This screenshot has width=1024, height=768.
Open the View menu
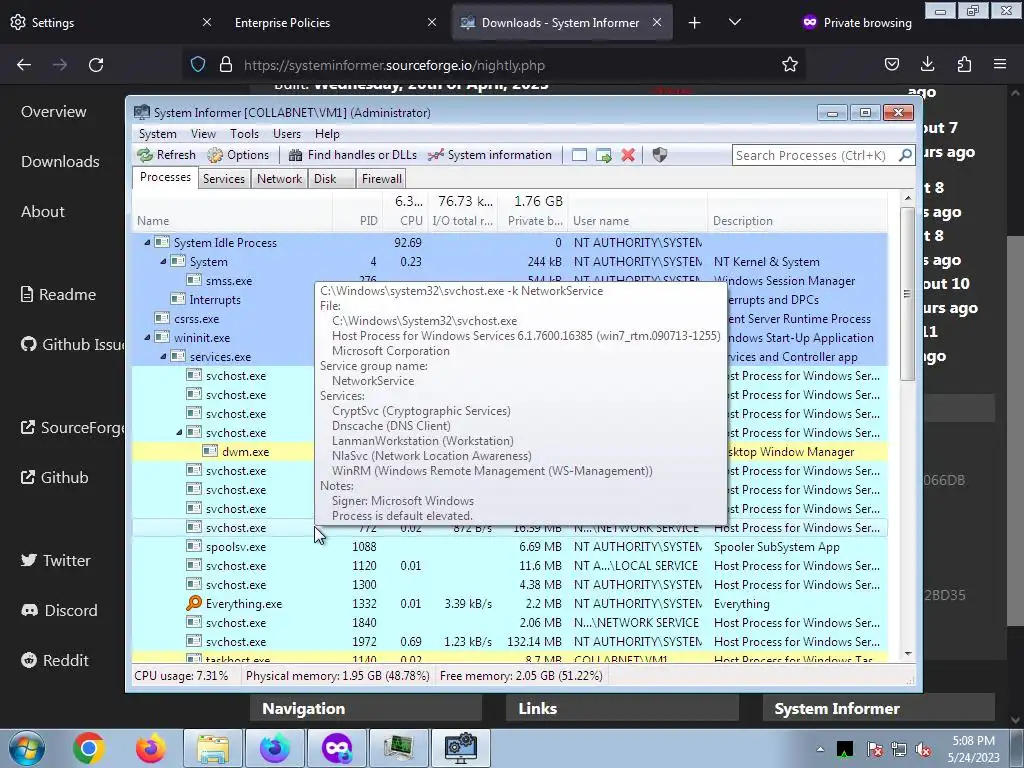pyautogui.click(x=203, y=134)
